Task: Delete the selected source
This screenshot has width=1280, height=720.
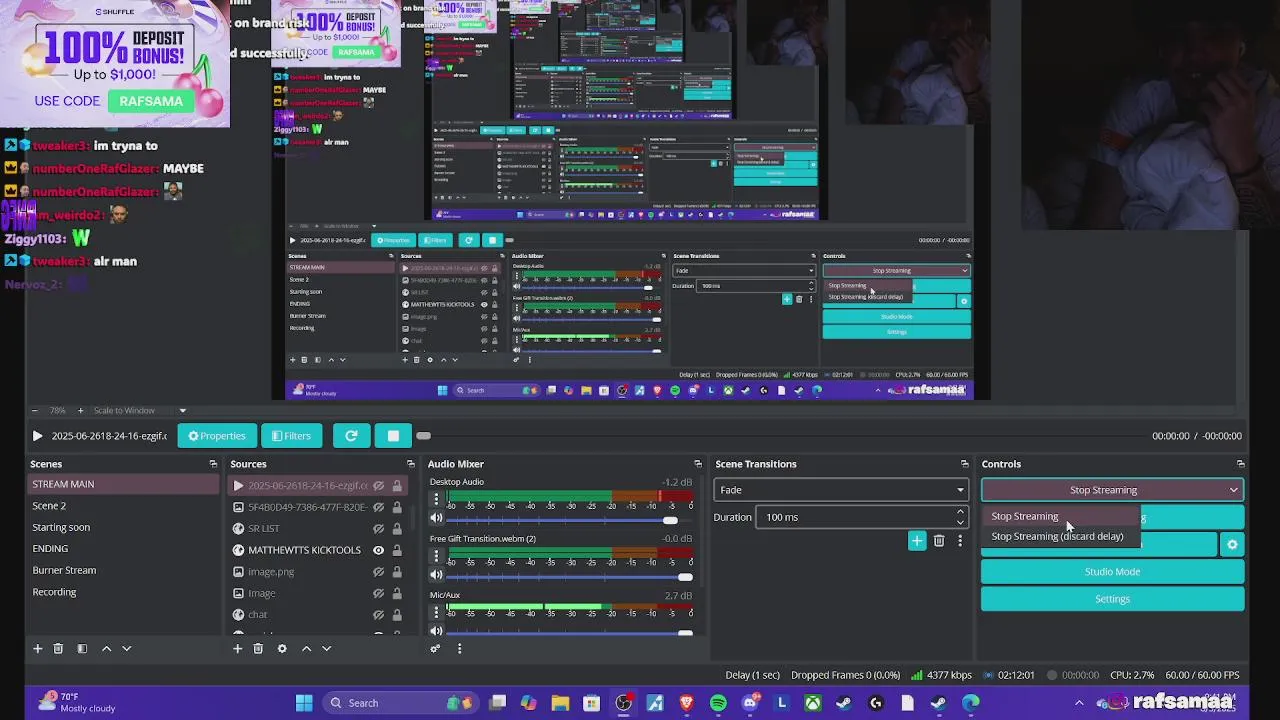Action: (x=258, y=648)
